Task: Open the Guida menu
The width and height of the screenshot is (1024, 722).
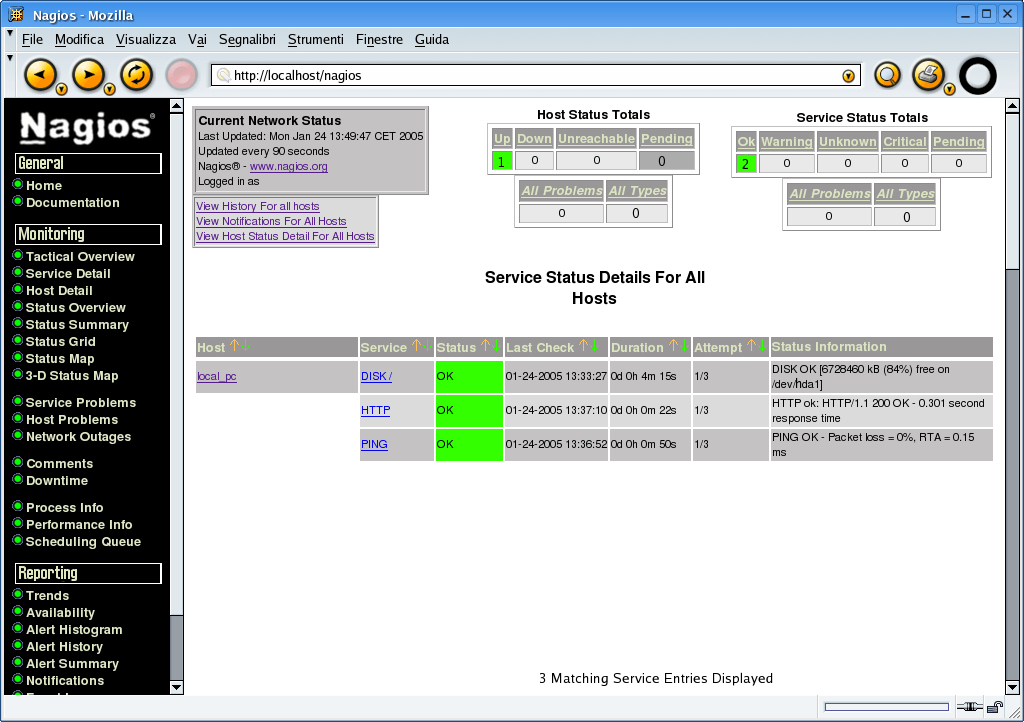Action: (432, 39)
